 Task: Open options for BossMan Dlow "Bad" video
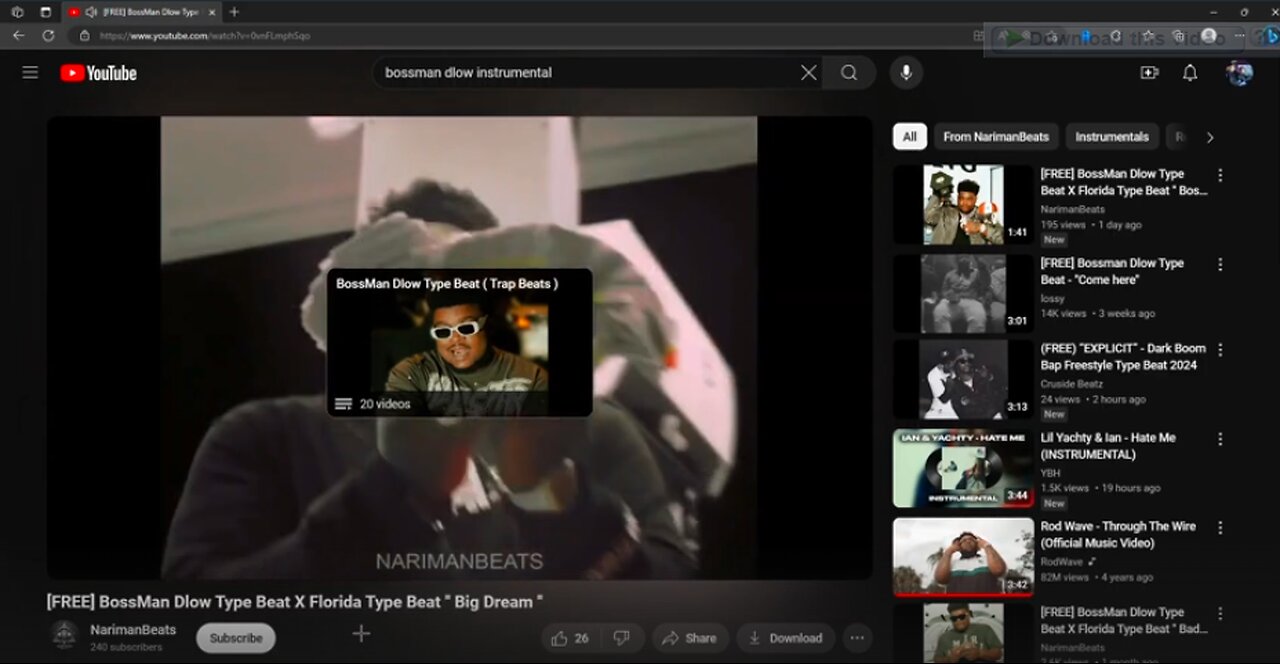tap(1220, 613)
